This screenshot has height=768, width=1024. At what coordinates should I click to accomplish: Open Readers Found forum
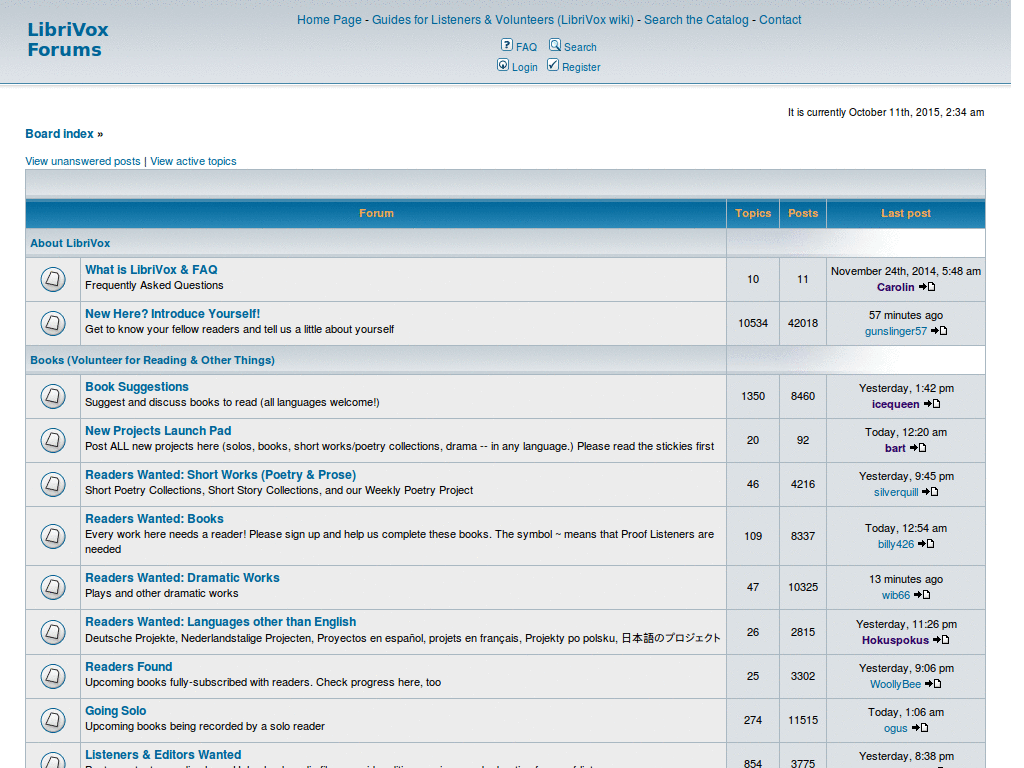tap(129, 667)
